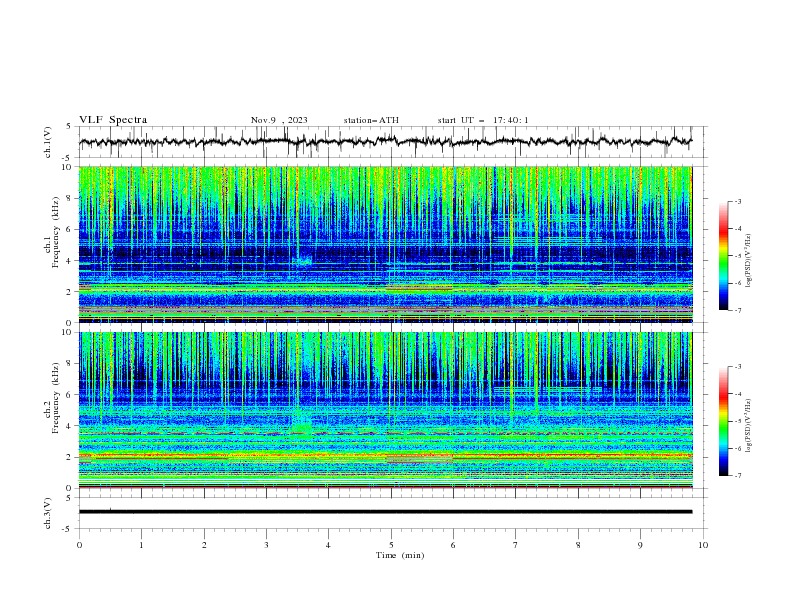Click the time axis tick label "6"
The height and width of the screenshot is (612, 792).
pos(453,545)
